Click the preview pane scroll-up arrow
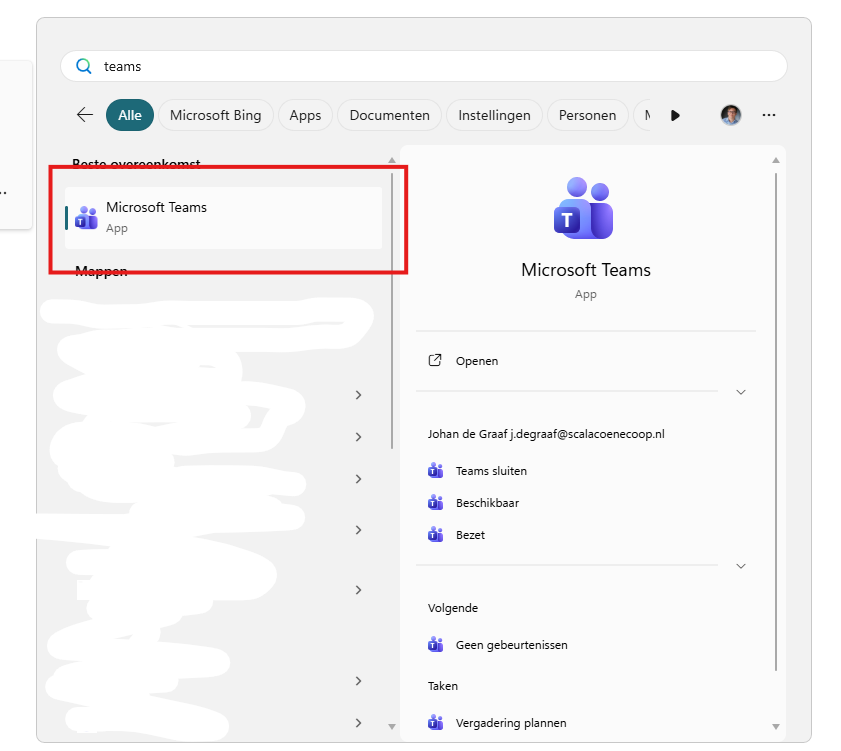This screenshot has width=841, height=751. pos(776,160)
